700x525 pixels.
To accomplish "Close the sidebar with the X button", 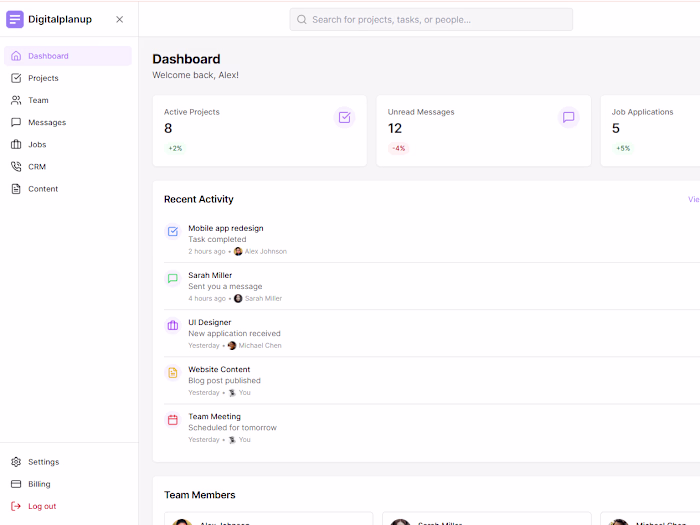I will 120,19.
